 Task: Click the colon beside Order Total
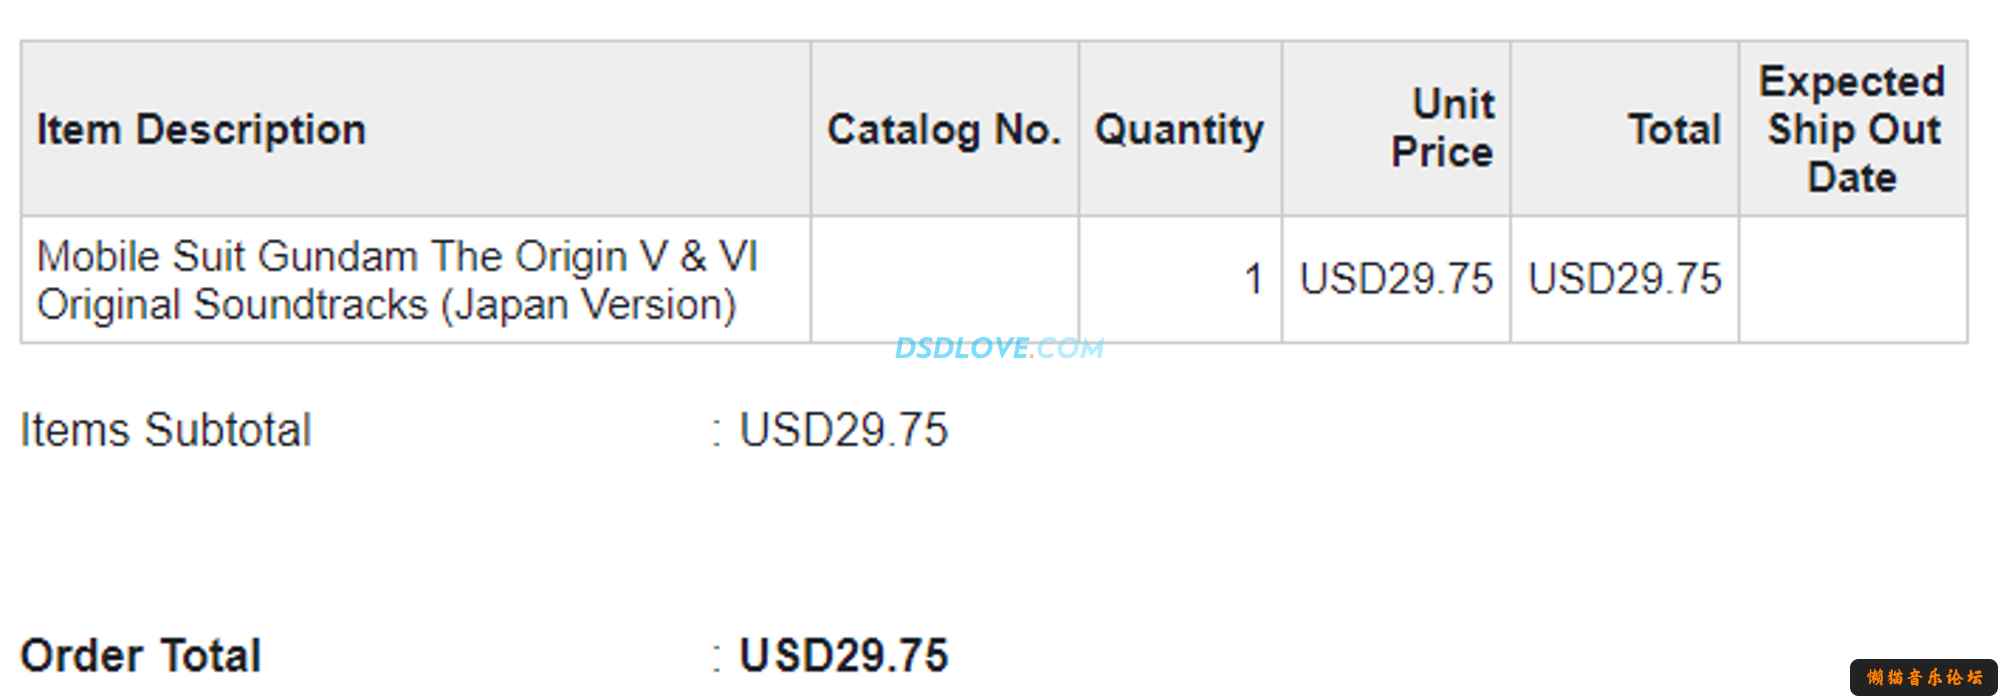(716, 658)
